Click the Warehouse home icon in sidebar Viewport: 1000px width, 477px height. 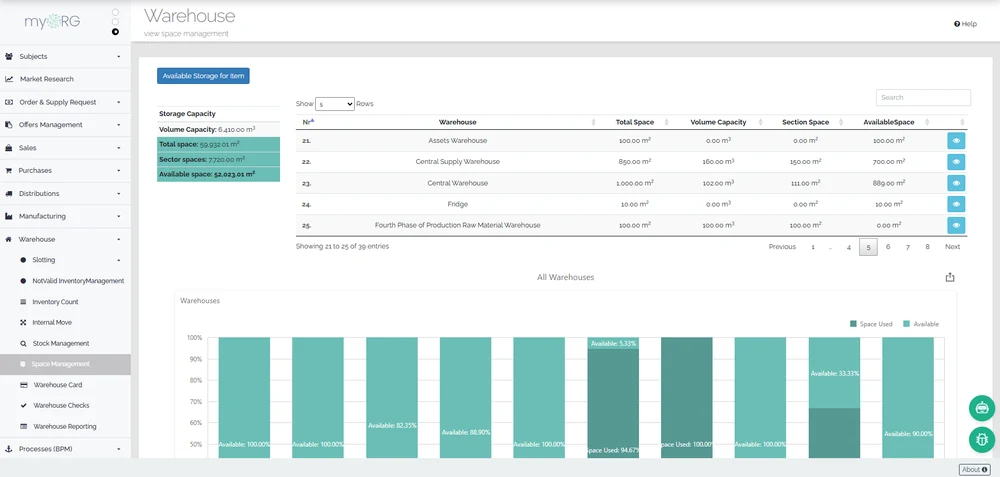[x=9, y=239]
